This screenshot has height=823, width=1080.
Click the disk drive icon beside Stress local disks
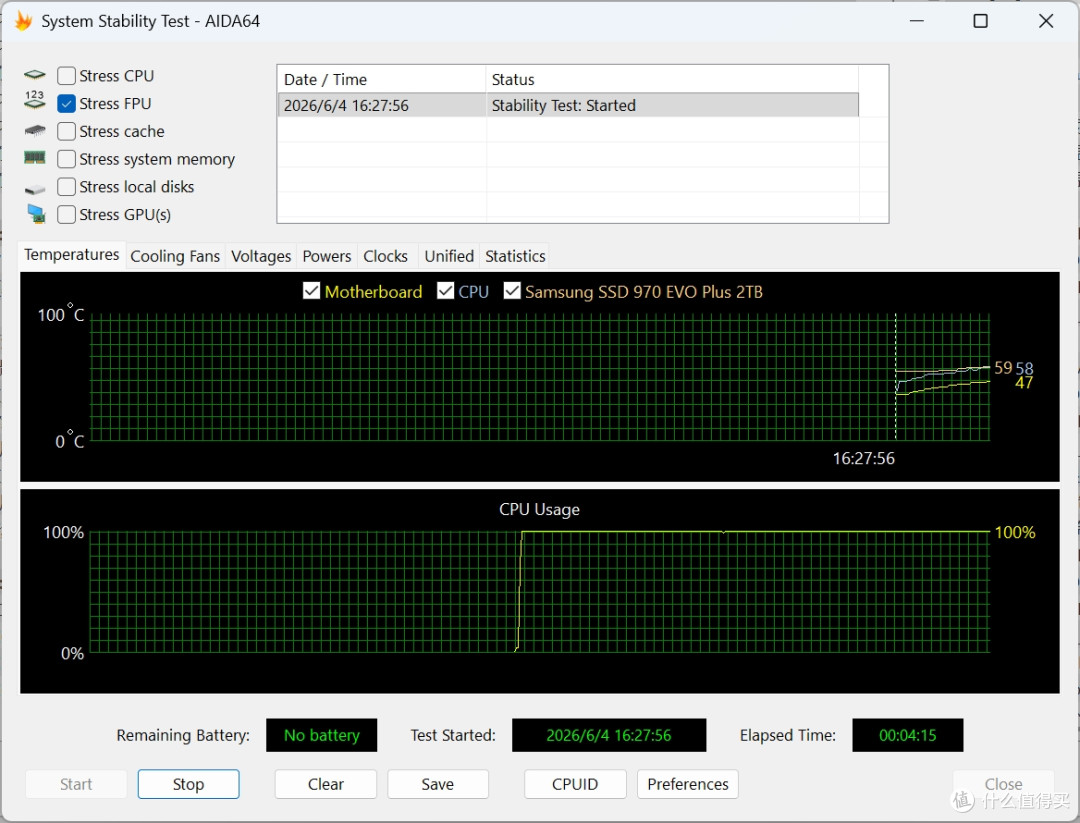tap(34, 189)
